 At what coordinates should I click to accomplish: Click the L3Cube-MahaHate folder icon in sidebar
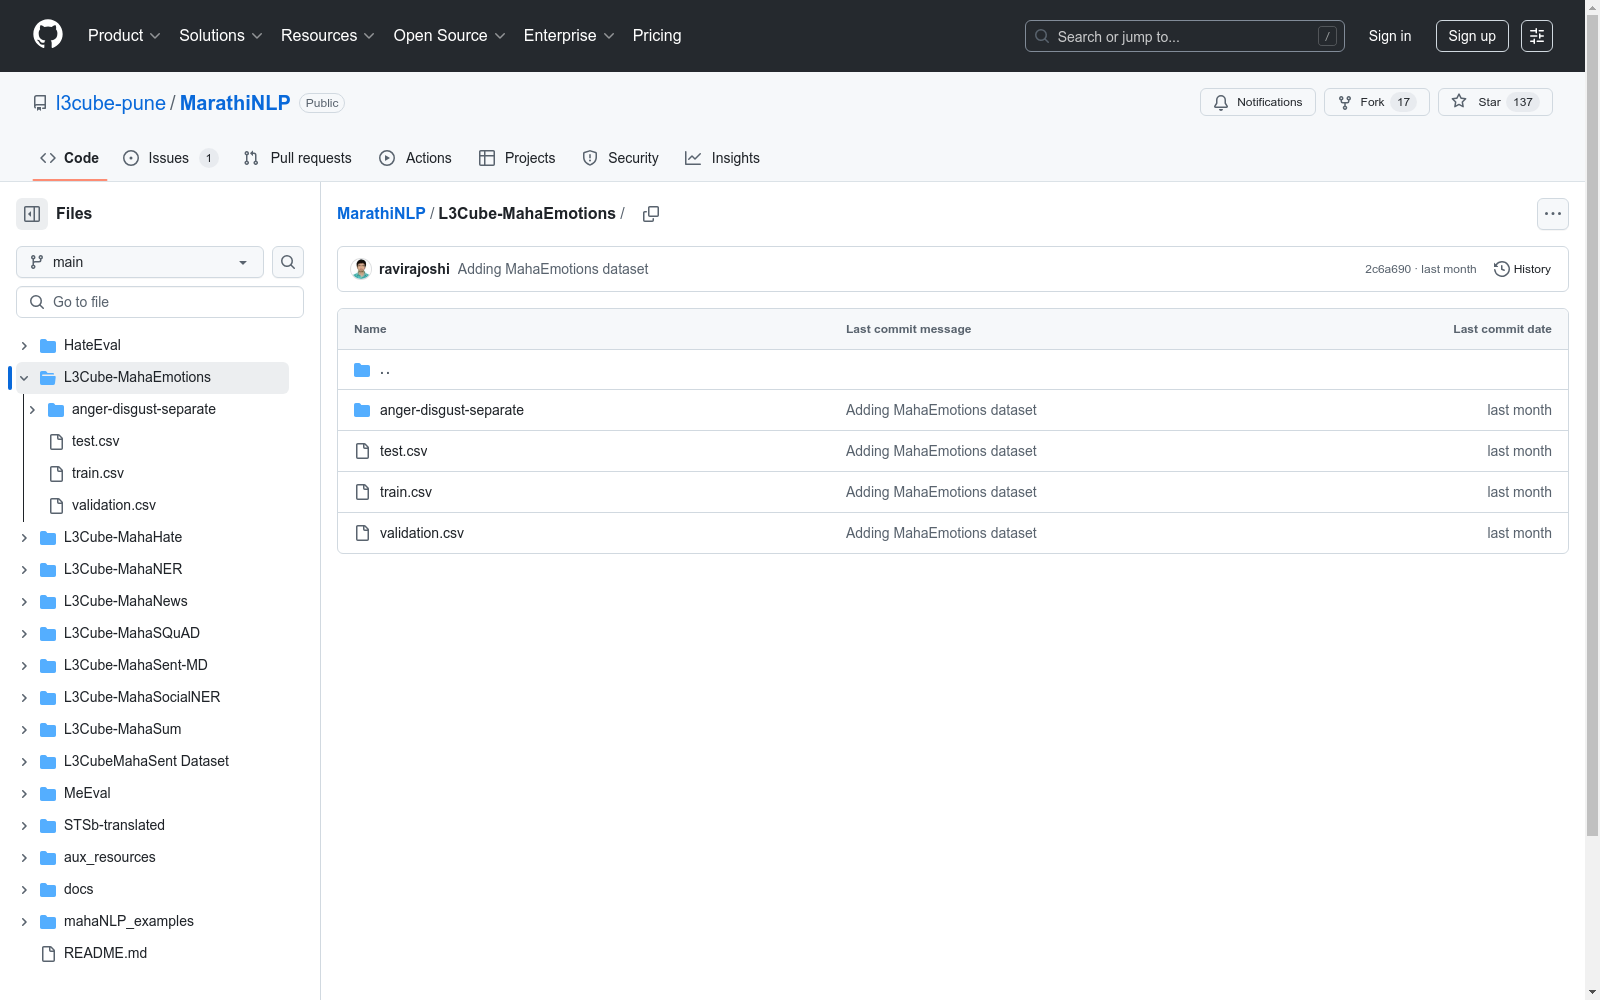coord(48,538)
